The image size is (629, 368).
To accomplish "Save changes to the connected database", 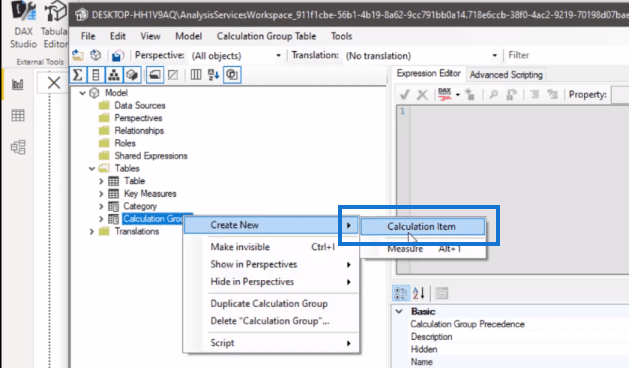I will [x=117, y=55].
